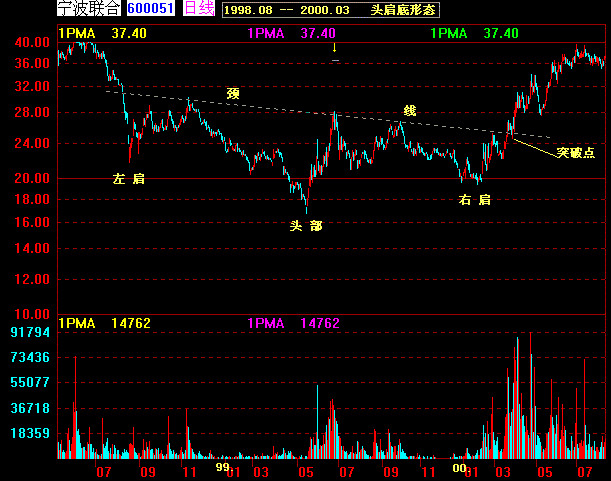The image size is (611, 481).
Task: Select the magenta 1PMA 14762 volume label
Action: (x=293, y=324)
